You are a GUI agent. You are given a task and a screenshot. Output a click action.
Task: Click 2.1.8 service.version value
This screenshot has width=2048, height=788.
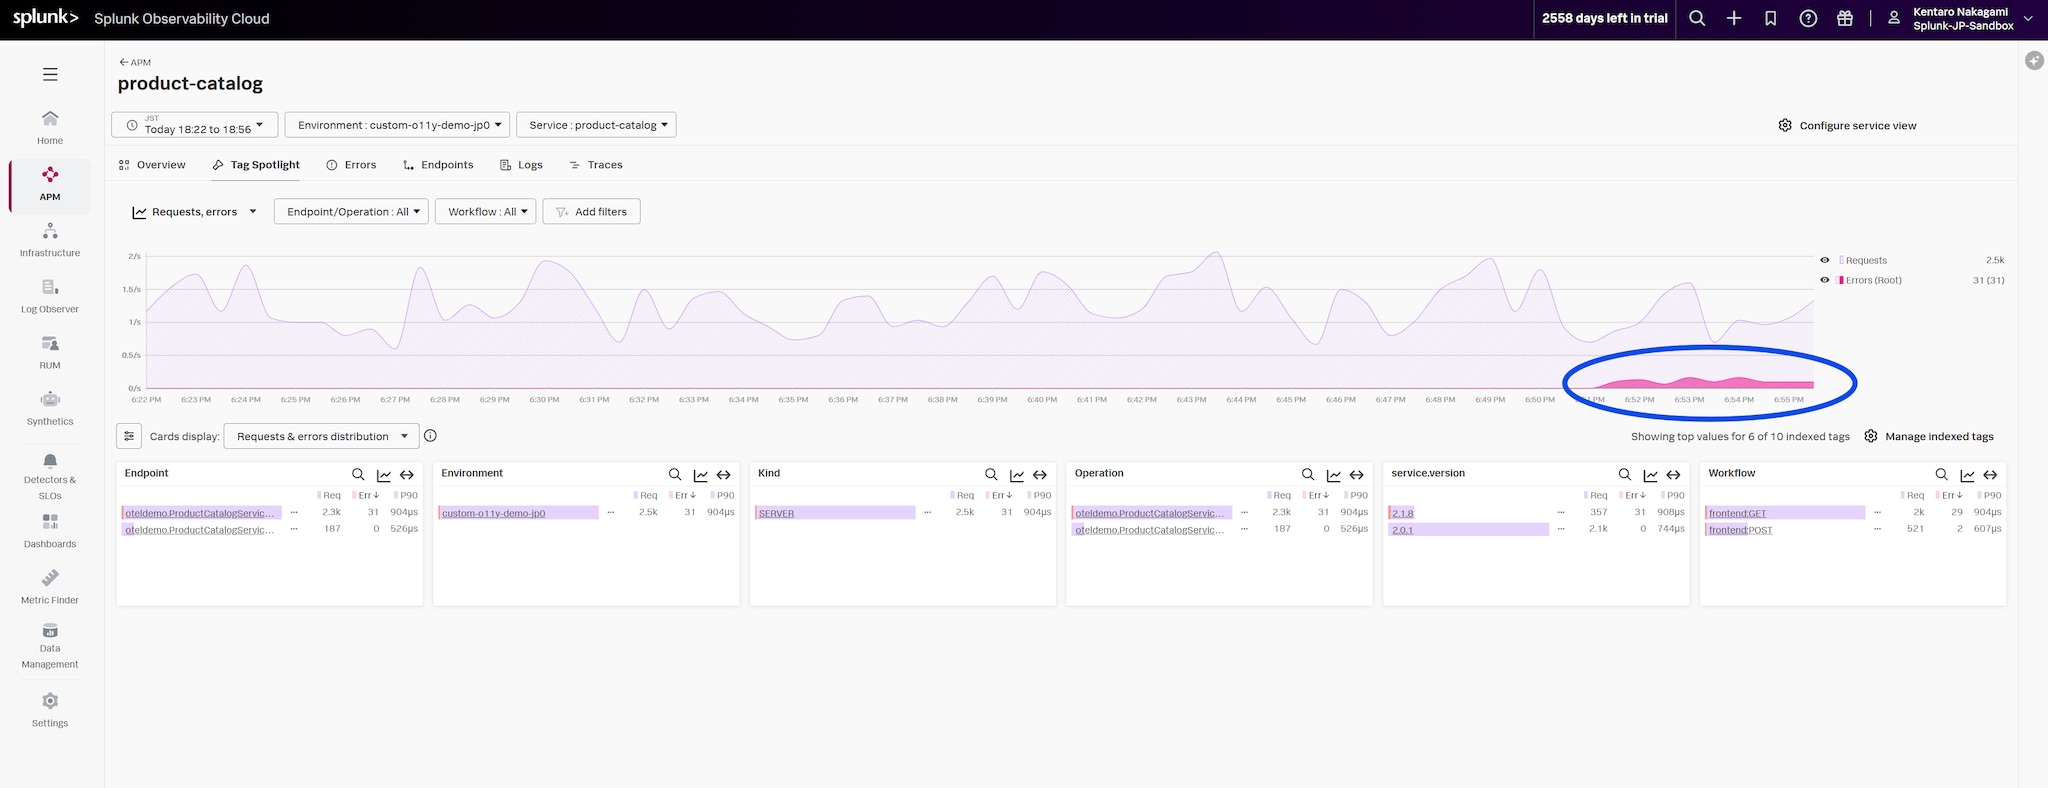click(x=1402, y=513)
